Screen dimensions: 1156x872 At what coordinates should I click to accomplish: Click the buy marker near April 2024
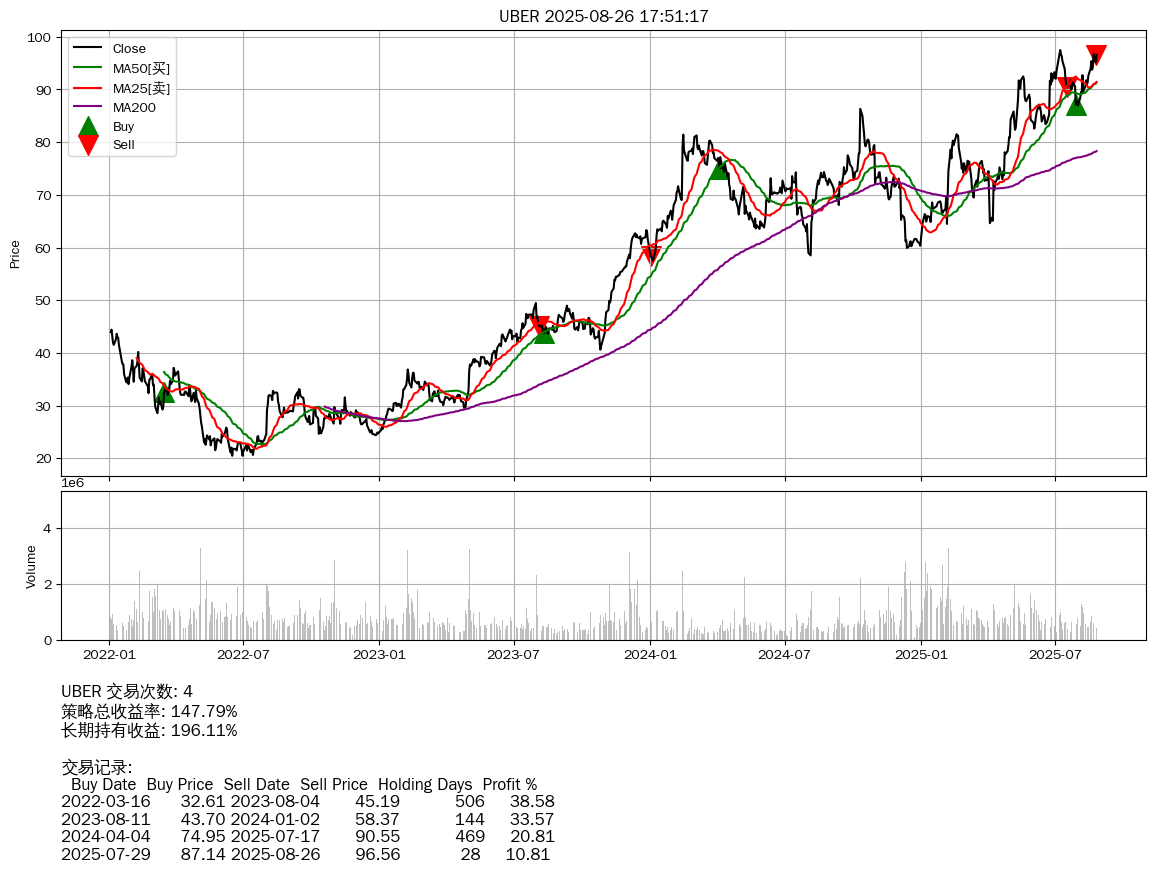click(719, 170)
